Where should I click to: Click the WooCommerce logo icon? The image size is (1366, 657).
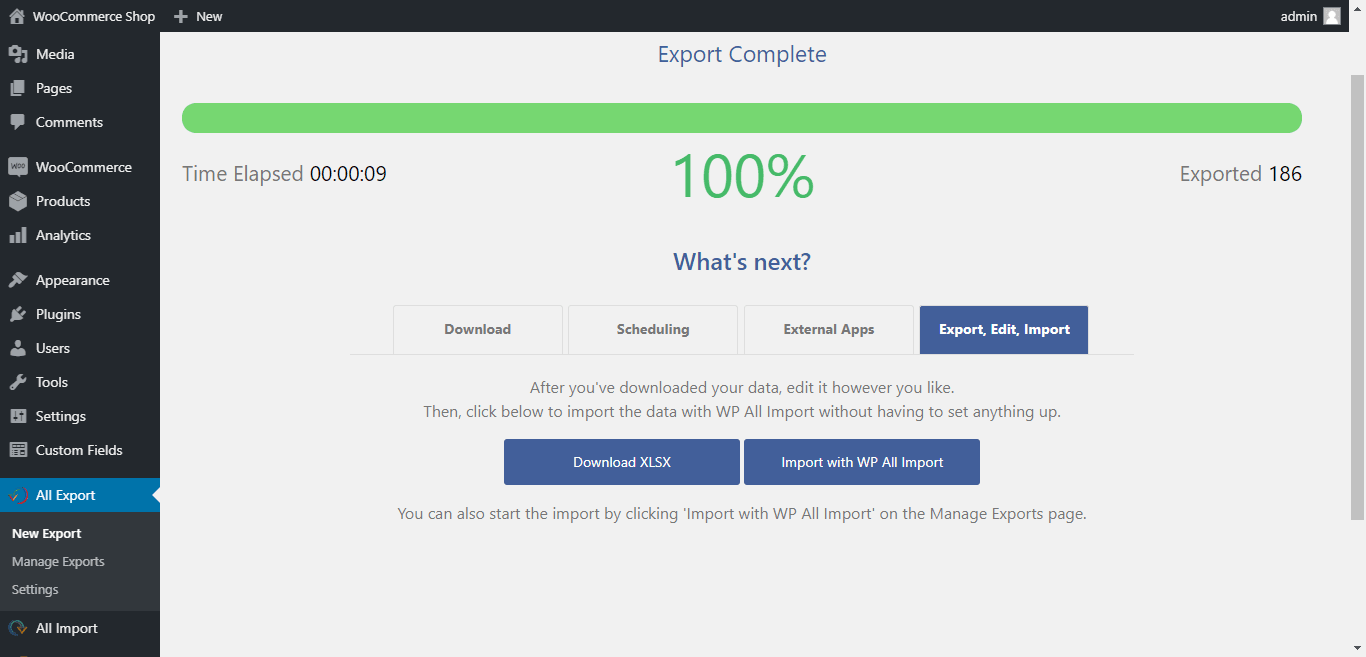tap(18, 167)
